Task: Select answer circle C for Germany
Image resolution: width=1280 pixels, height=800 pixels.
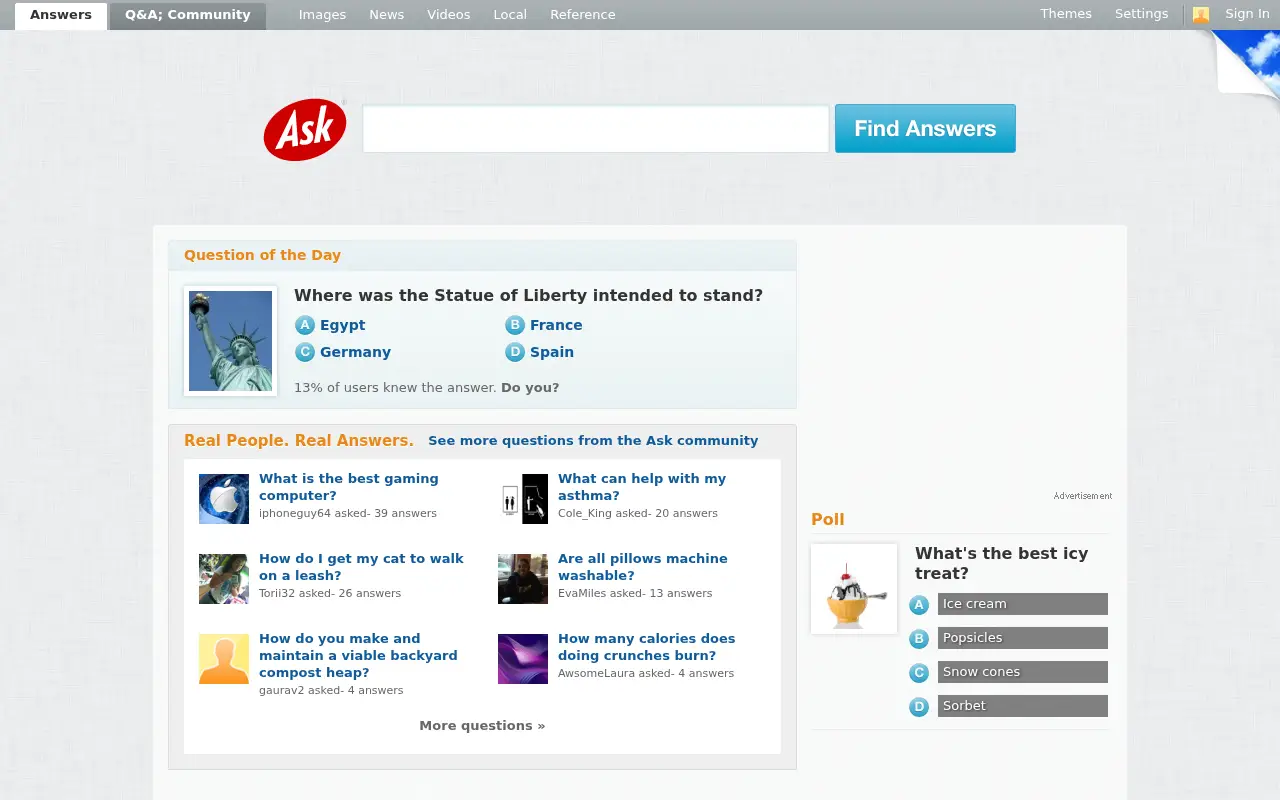Action: (305, 352)
